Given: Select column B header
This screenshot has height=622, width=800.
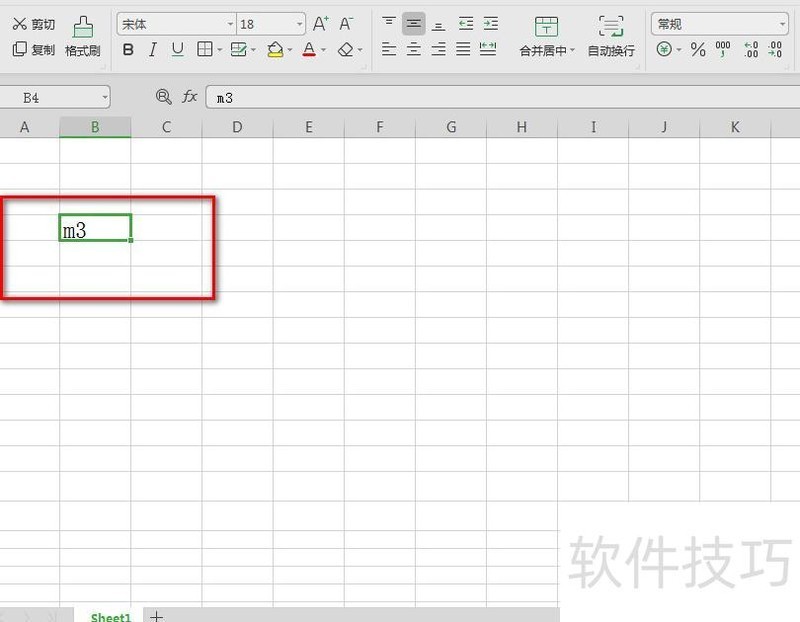Looking at the screenshot, I should click(95, 127).
